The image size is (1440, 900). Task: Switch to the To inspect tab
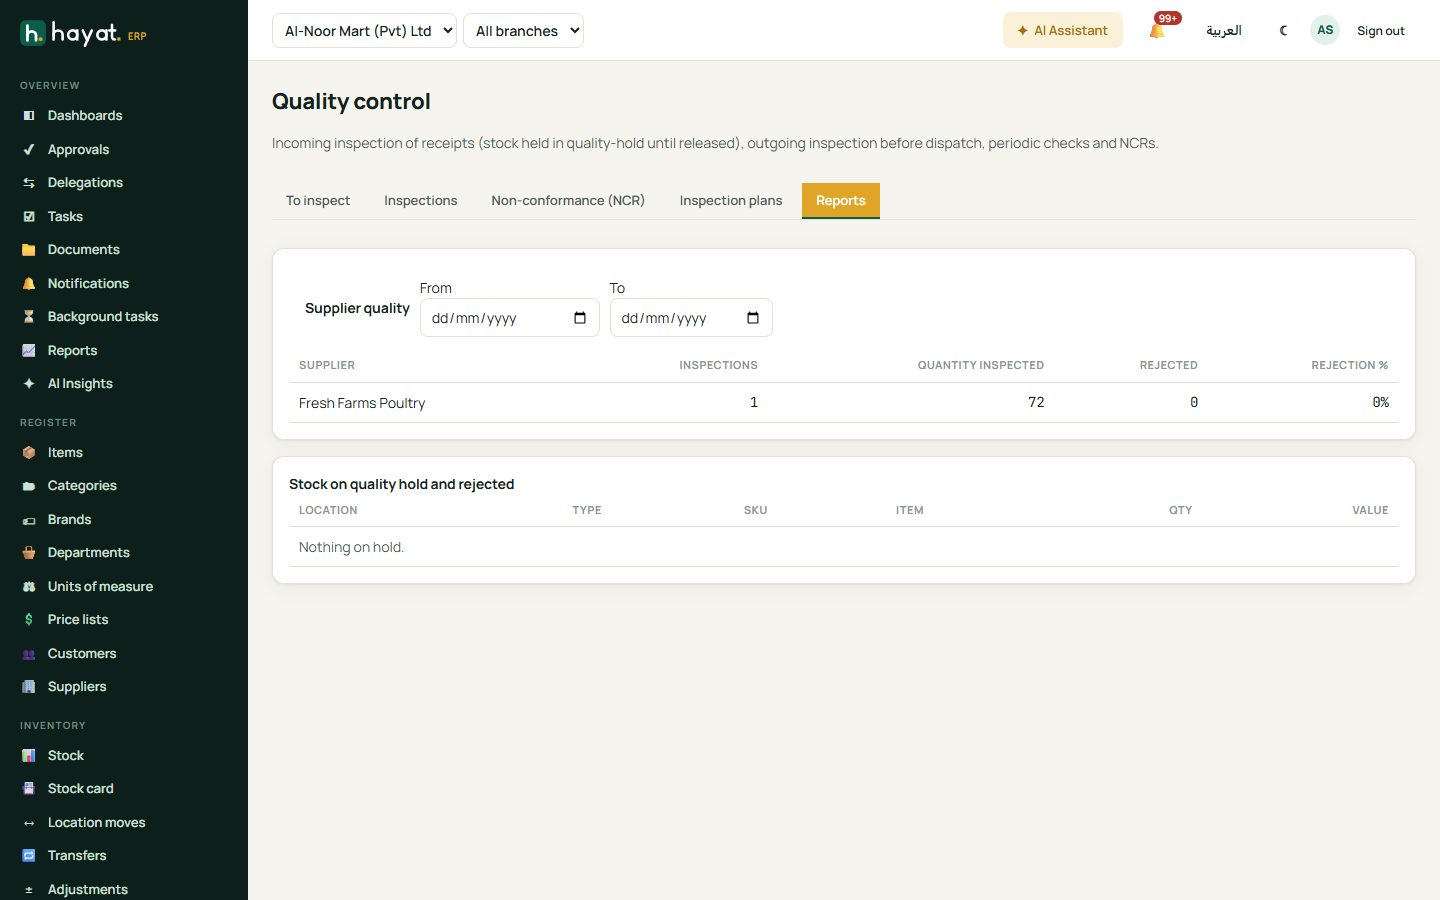[318, 201]
